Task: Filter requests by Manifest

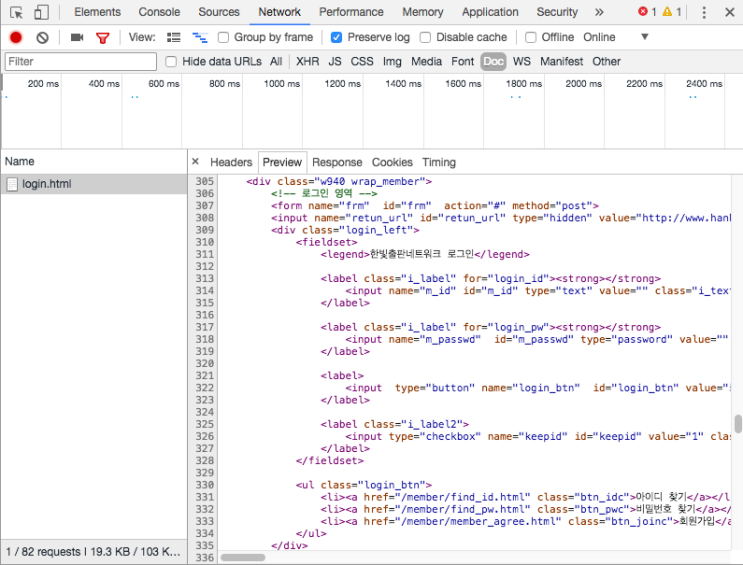Action: [562, 62]
